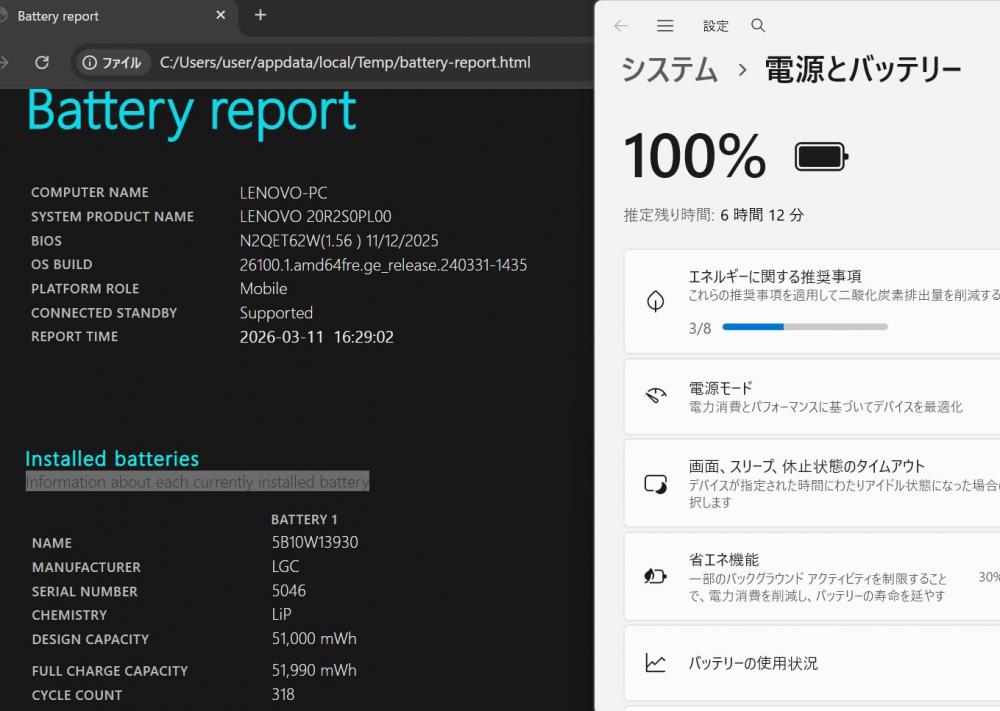The width and height of the screenshot is (1000, 711).
Task: Click the 3/8 energy recommendations progress bar
Action: point(804,327)
